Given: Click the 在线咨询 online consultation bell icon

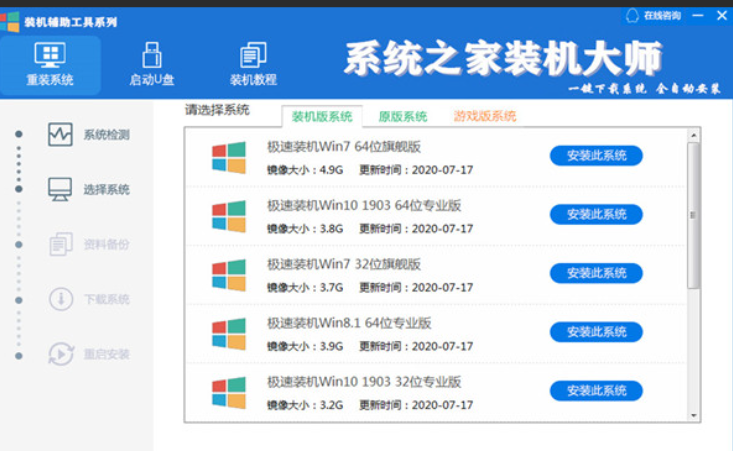Looking at the screenshot, I should 632,15.
